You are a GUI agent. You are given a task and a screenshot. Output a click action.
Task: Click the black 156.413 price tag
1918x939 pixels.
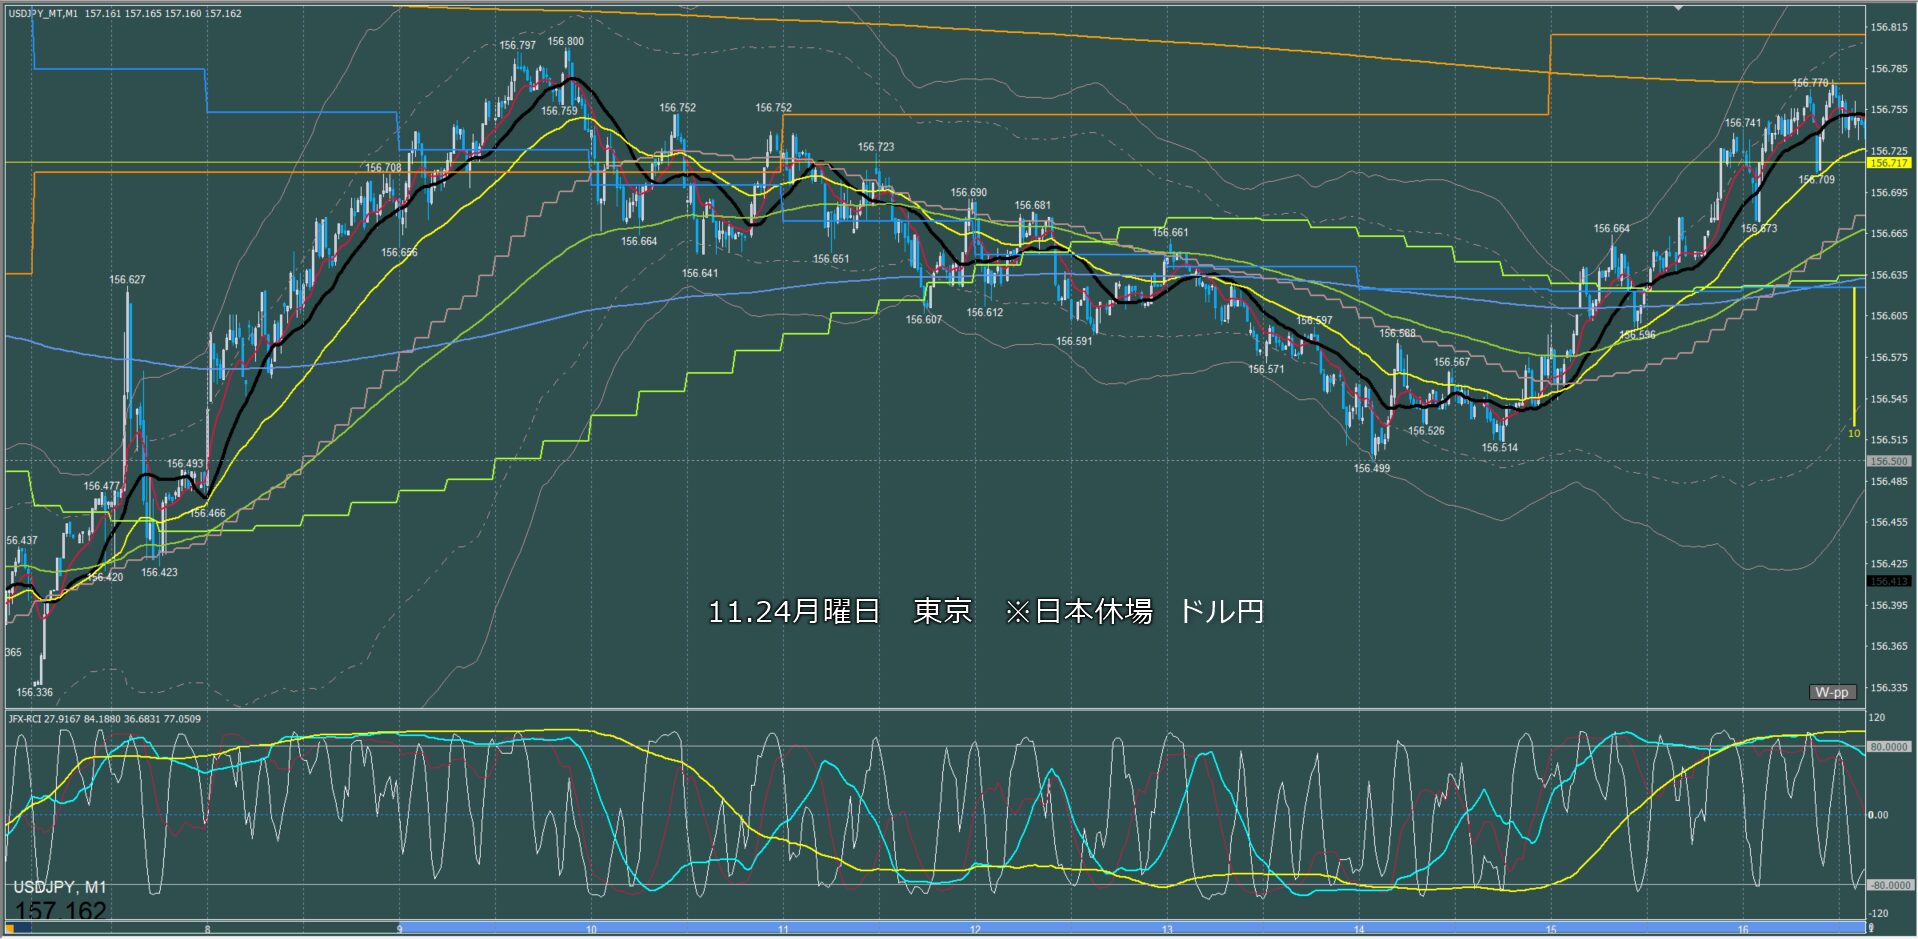(x=1889, y=581)
